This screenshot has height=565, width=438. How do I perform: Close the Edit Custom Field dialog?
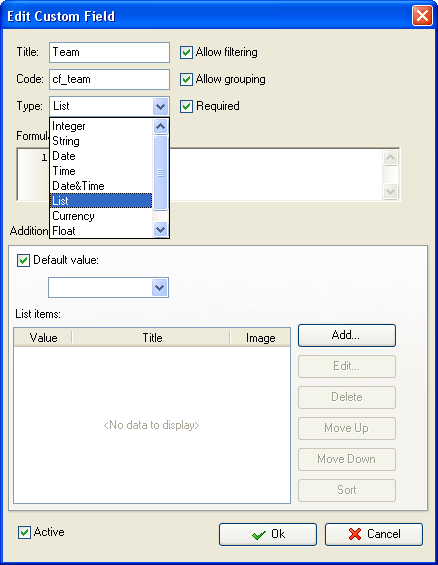click(422, 16)
